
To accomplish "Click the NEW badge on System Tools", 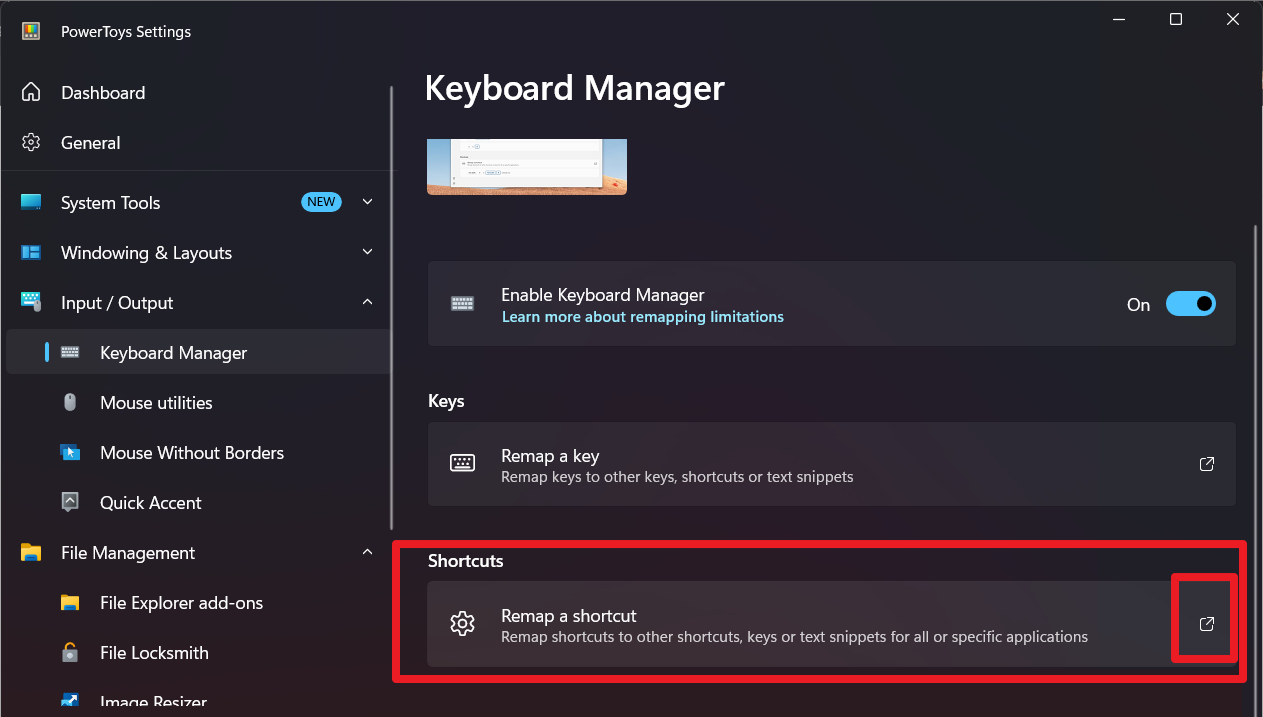I will 321,202.
